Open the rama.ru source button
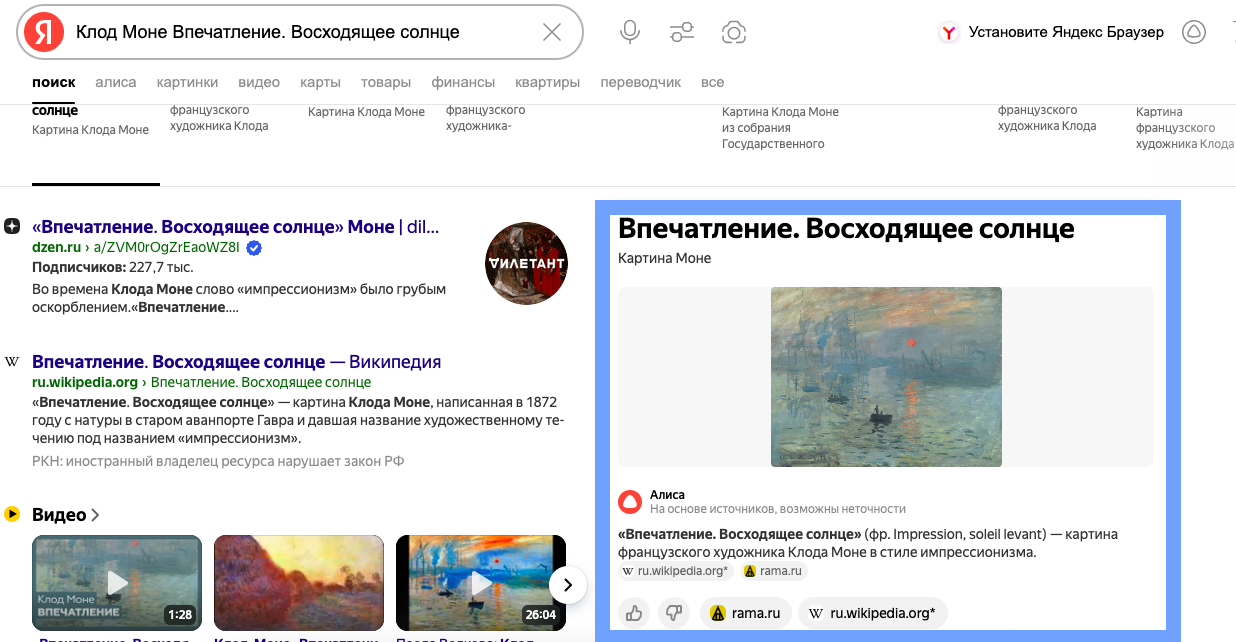Image resolution: width=1236 pixels, height=642 pixels. point(745,613)
